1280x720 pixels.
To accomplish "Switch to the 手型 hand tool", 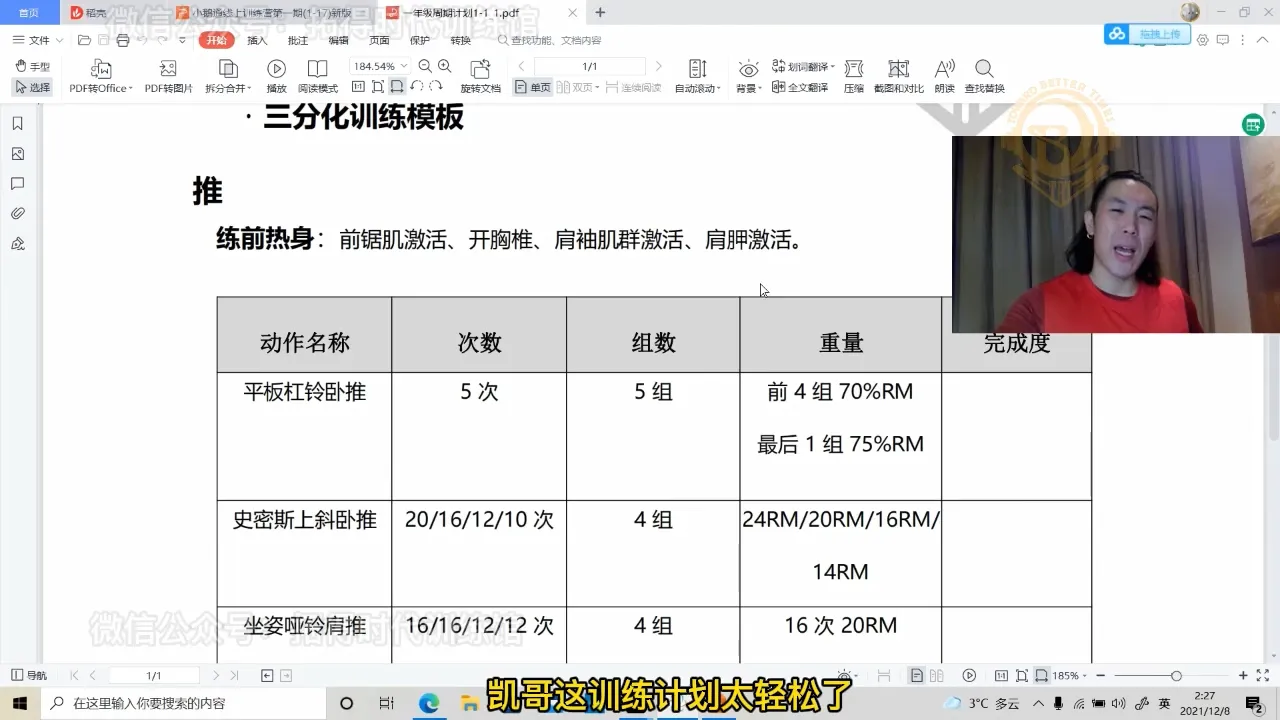I will coord(32,66).
